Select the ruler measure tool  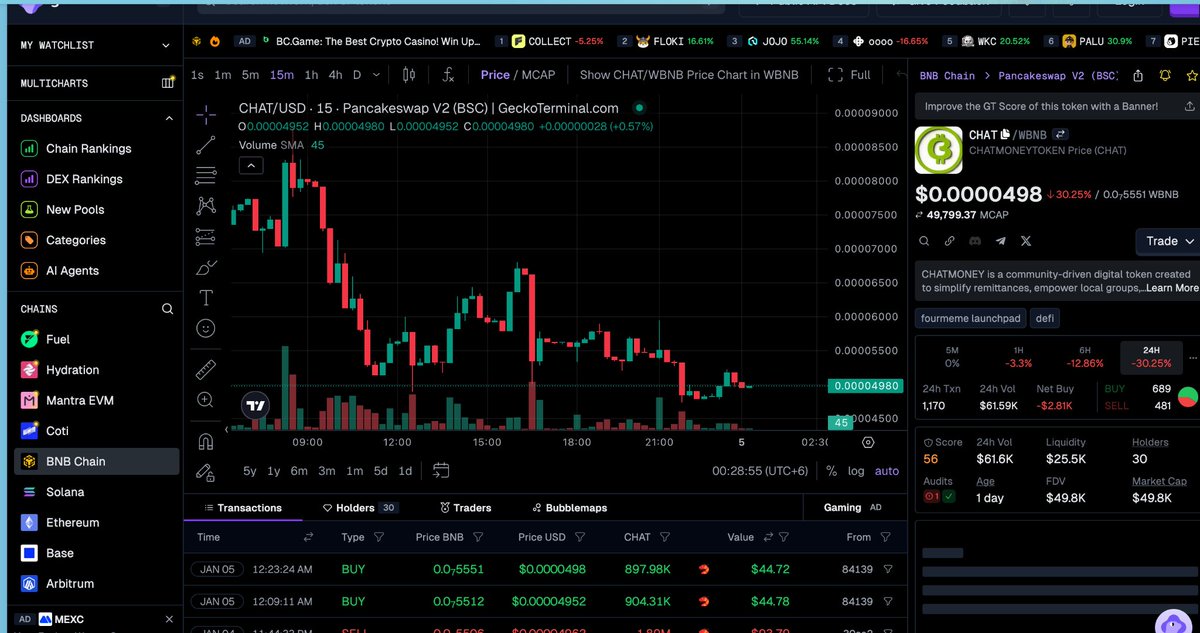[206, 369]
